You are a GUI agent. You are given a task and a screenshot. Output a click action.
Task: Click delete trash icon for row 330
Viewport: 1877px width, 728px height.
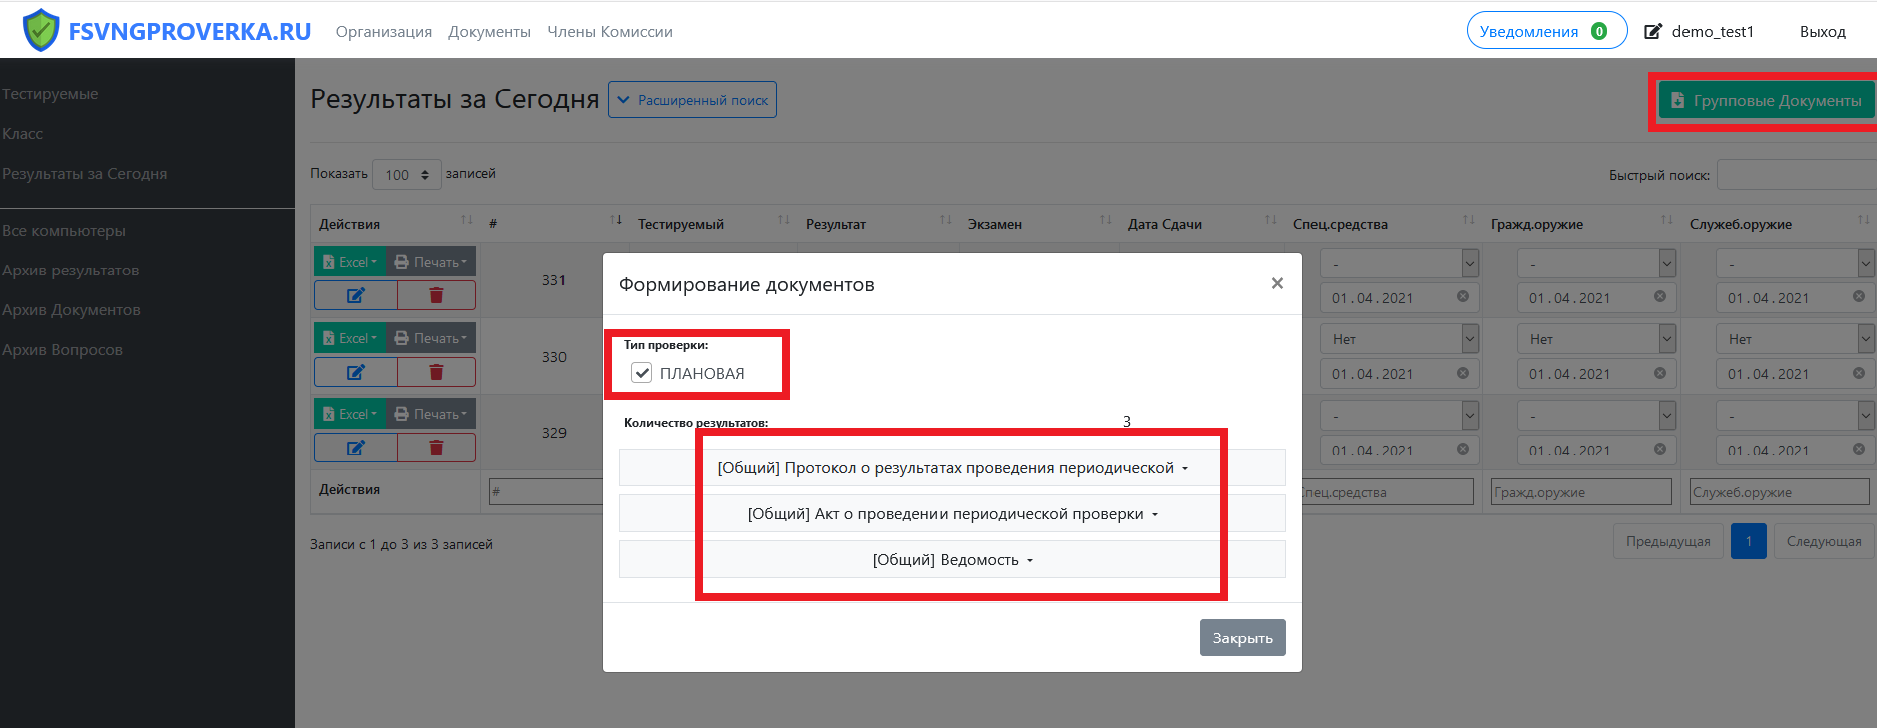(x=436, y=372)
